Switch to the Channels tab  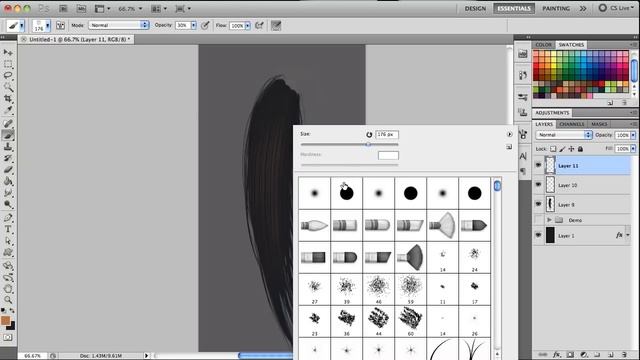[x=571, y=124]
